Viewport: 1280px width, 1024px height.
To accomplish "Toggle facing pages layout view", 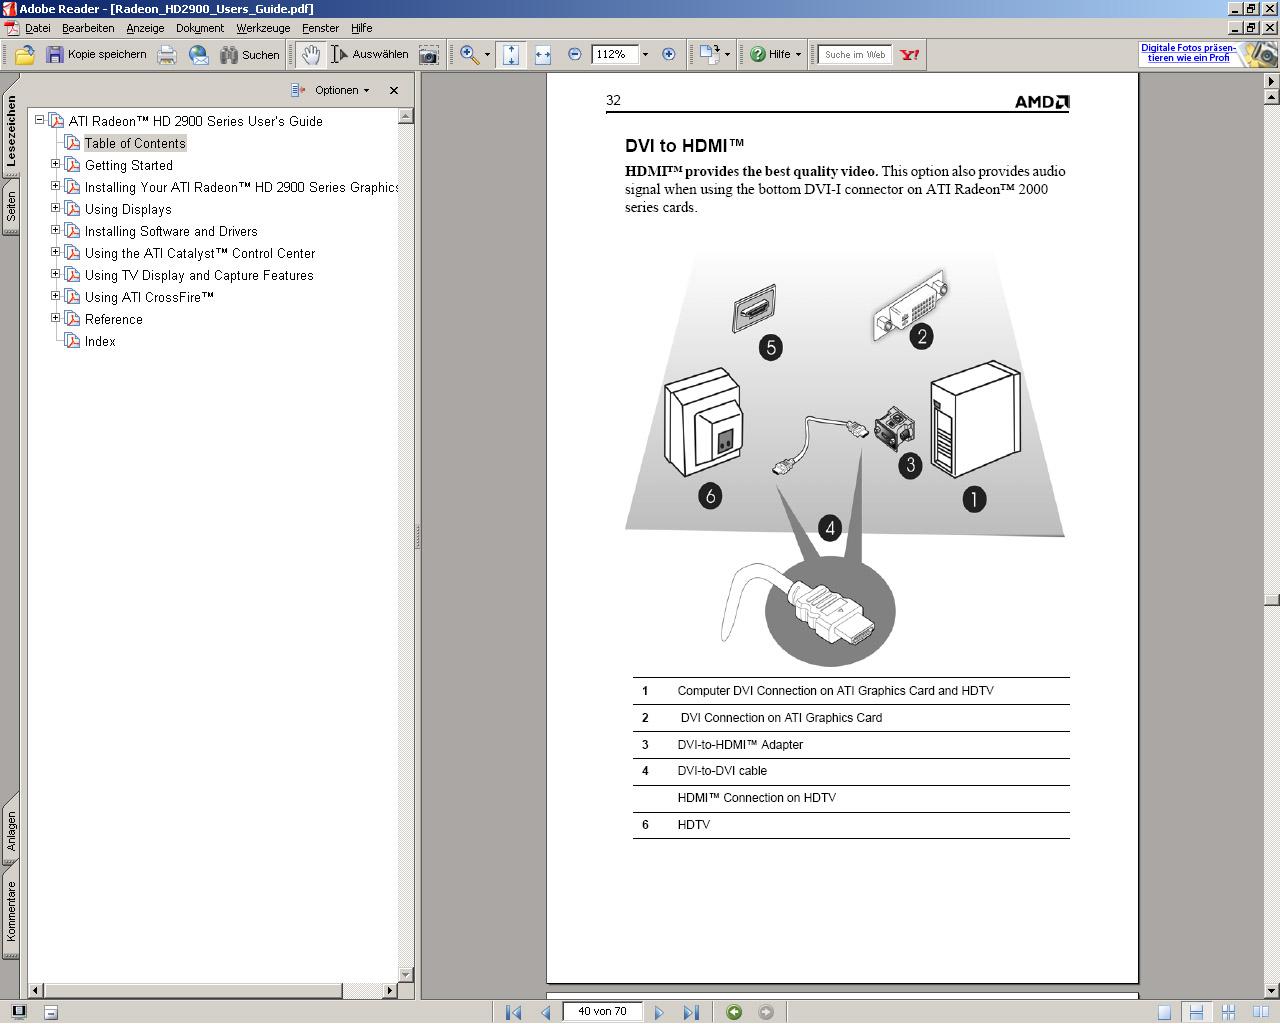I will click(1260, 1012).
